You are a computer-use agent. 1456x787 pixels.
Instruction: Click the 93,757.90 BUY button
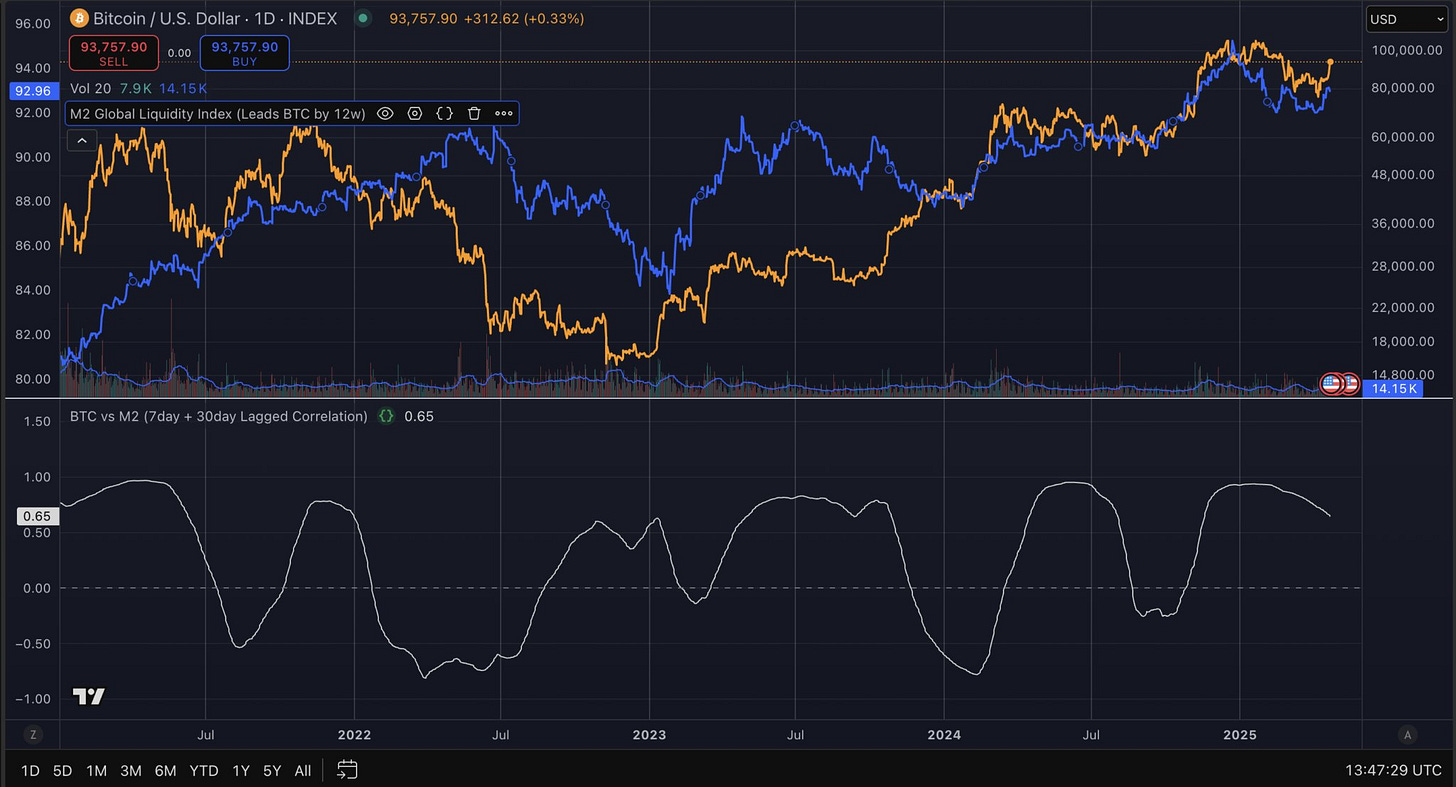[245, 53]
